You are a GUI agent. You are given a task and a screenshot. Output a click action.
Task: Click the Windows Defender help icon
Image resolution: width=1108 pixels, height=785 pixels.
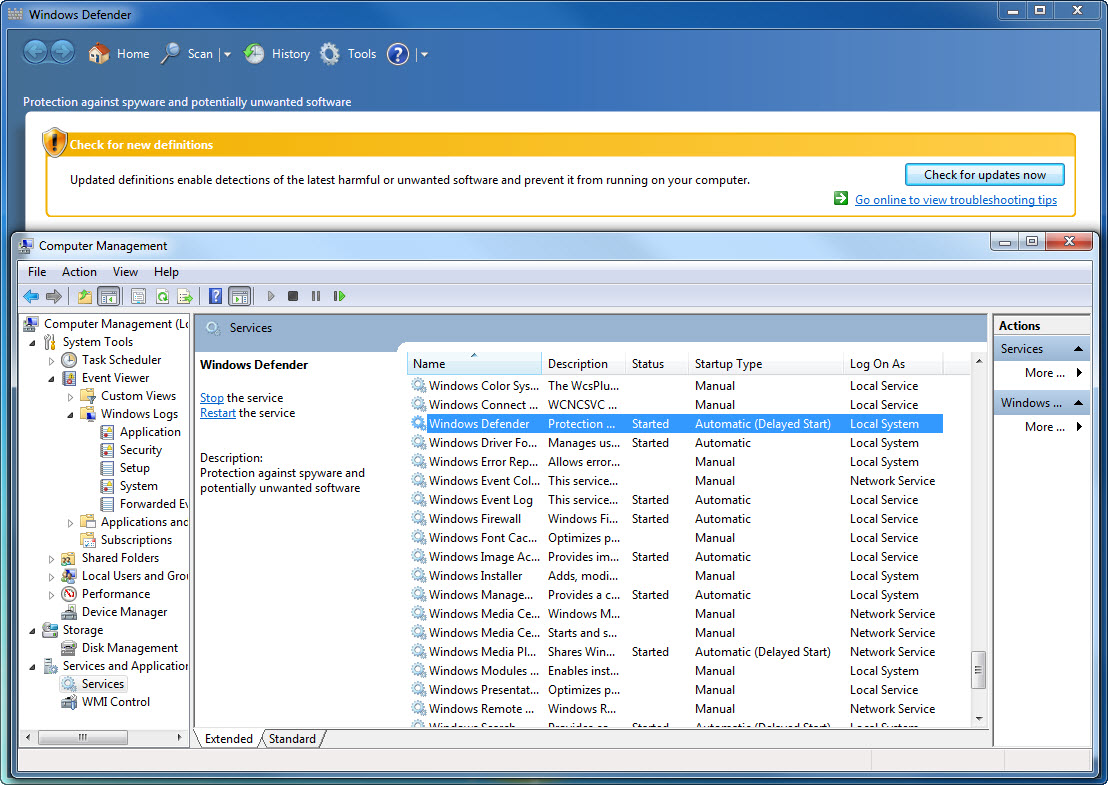pyautogui.click(x=398, y=54)
